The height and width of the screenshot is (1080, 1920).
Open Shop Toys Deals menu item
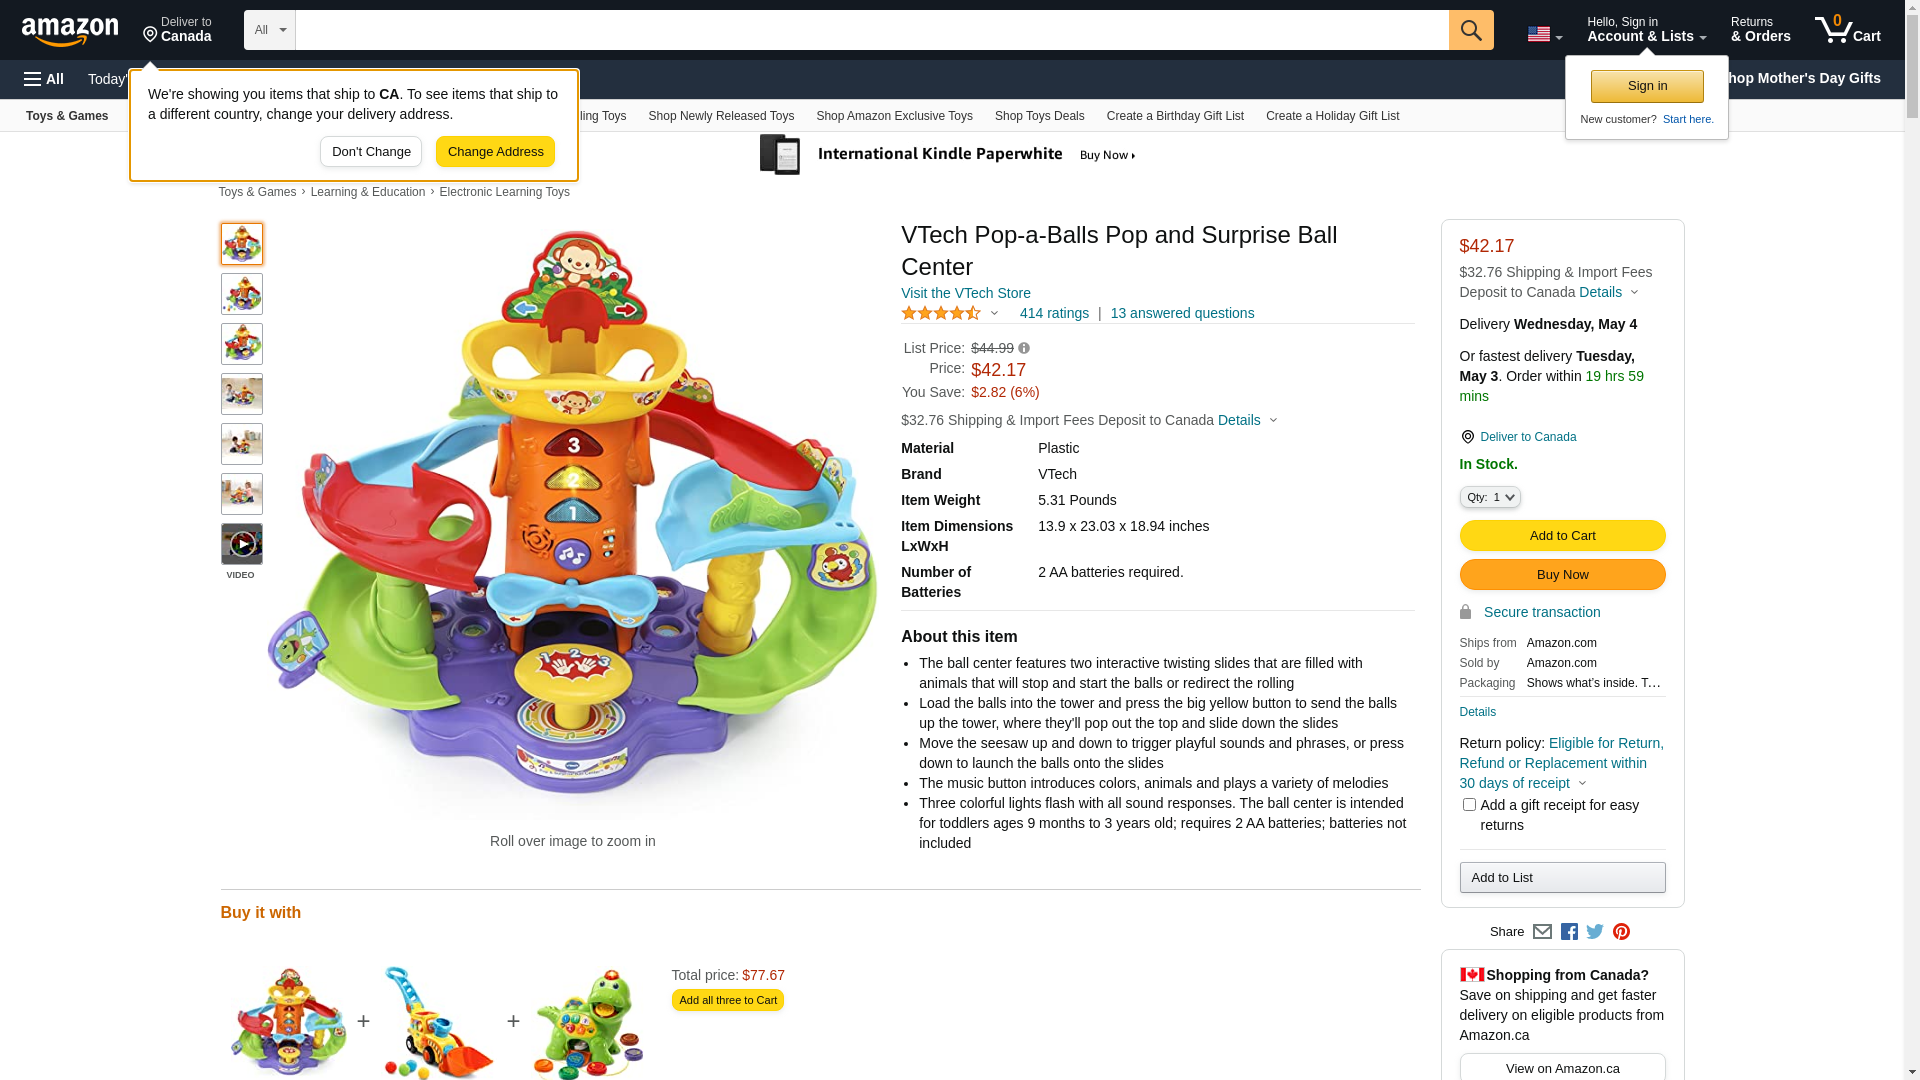coord(1039,116)
